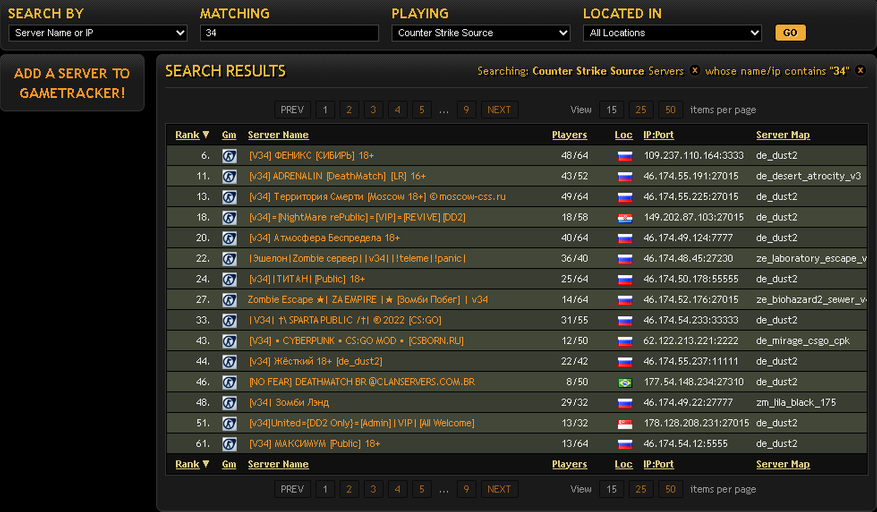Click PREV in top pagination
The width and height of the screenshot is (877, 512).
[292, 110]
